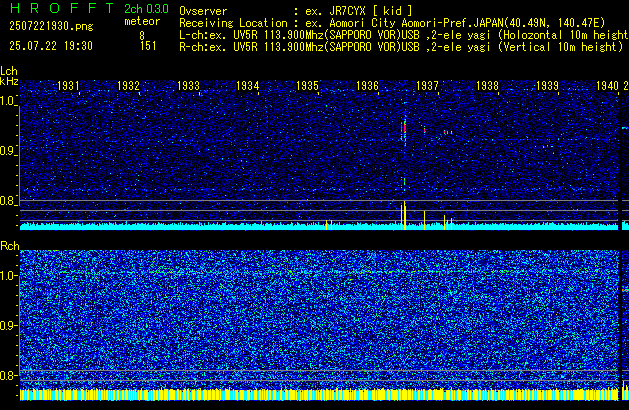Click the Rch channel label
Screen dimensions: 629x410
click(x=10, y=246)
